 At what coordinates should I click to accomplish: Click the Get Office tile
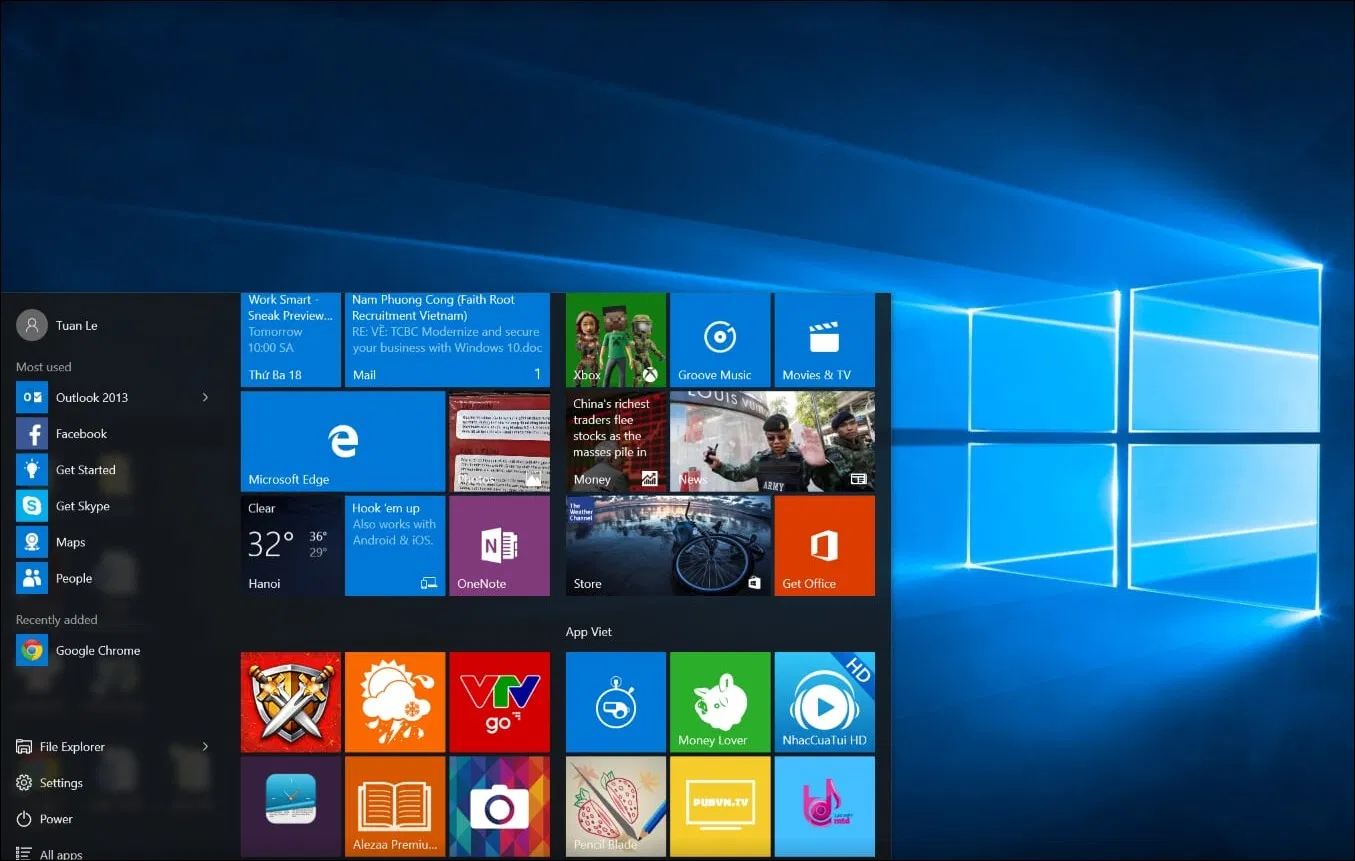824,545
